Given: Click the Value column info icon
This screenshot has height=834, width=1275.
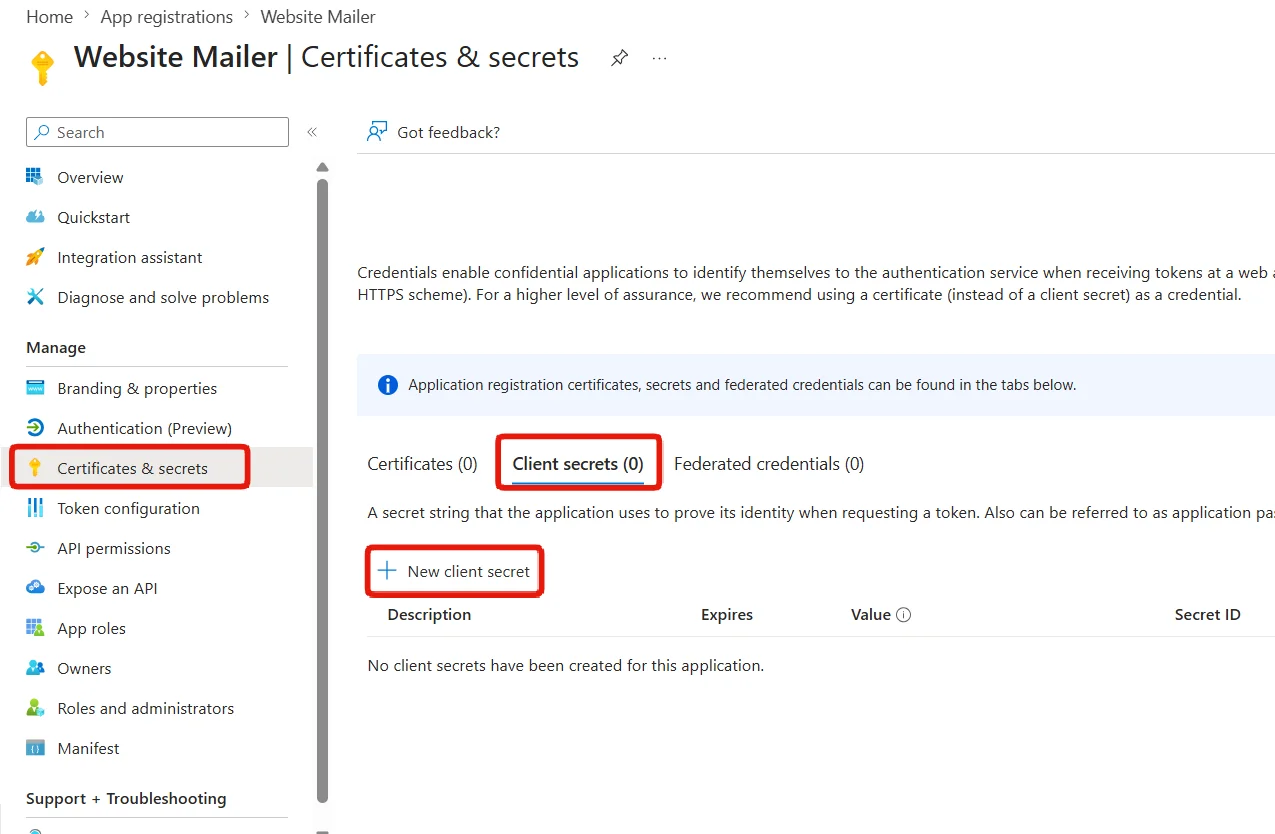Looking at the screenshot, I should [904, 615].
